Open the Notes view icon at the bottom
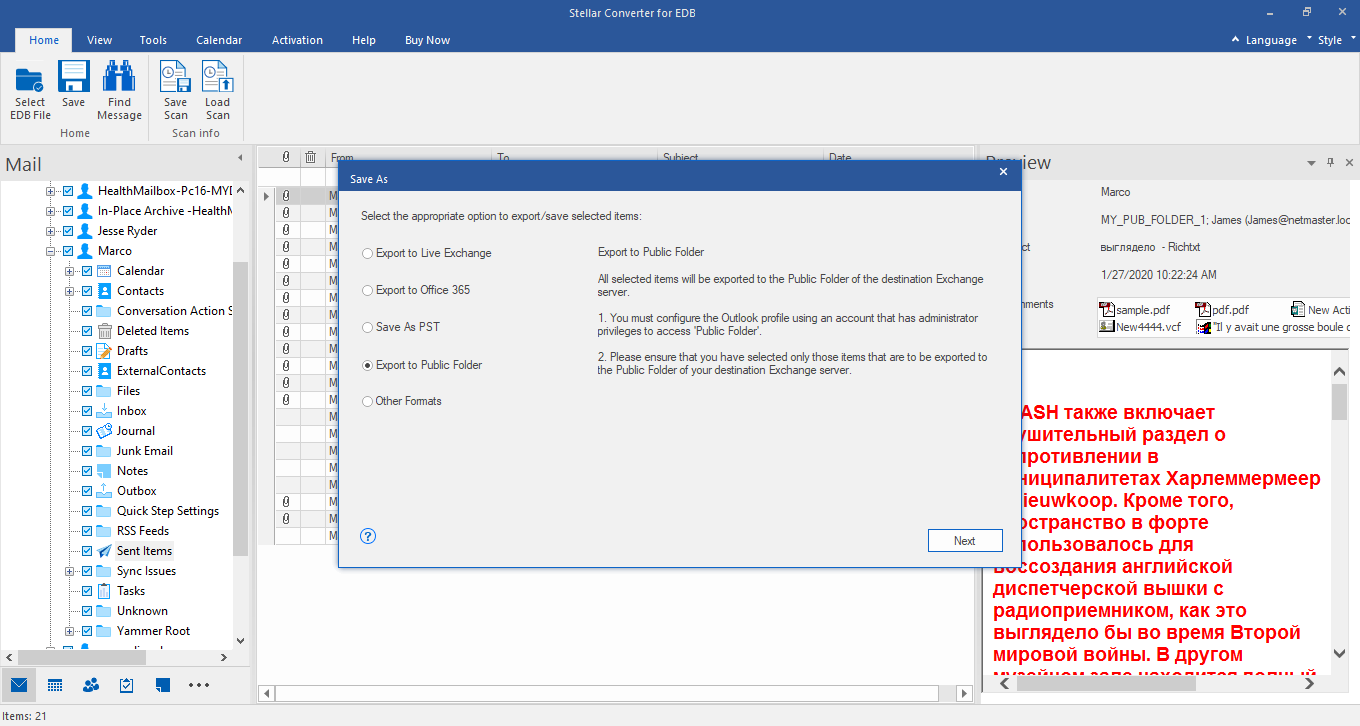The width and height of the screenshot is (1360, 726). tap(163, 685)
